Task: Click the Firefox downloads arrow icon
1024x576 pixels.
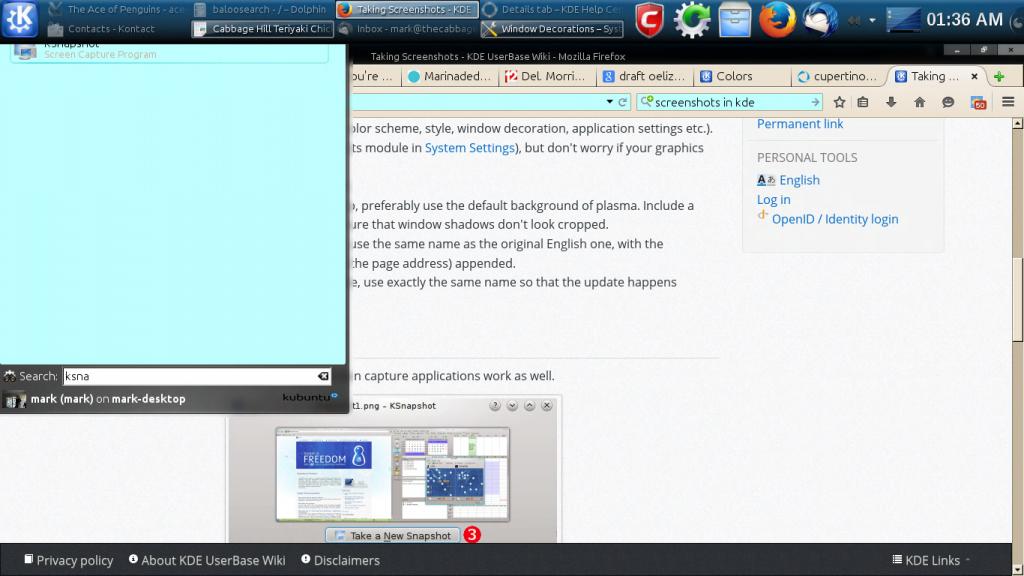Action: click(x=891, y=102)
